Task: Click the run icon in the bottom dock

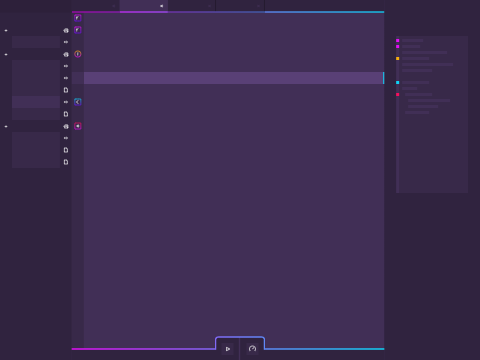Action: [x=228, y=349]
